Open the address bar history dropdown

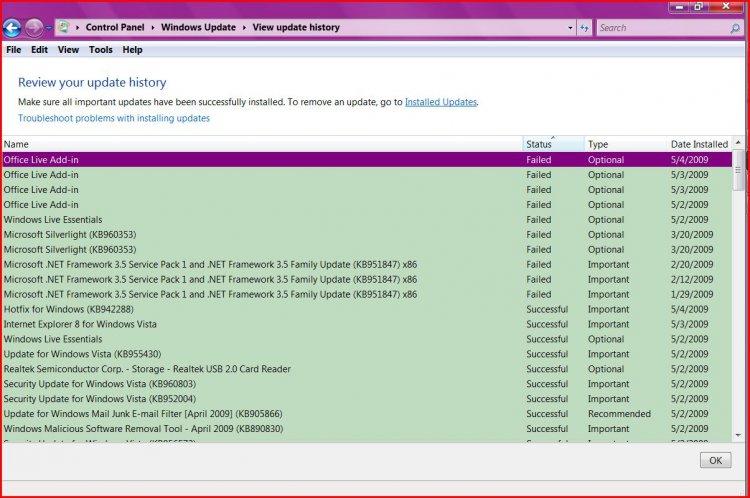coord(570,28)
